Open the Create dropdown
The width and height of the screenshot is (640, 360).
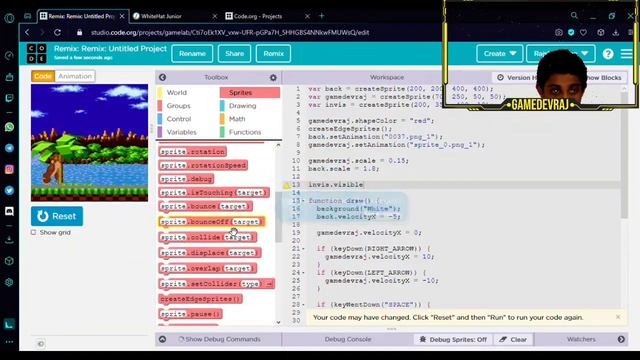point(500,53)
